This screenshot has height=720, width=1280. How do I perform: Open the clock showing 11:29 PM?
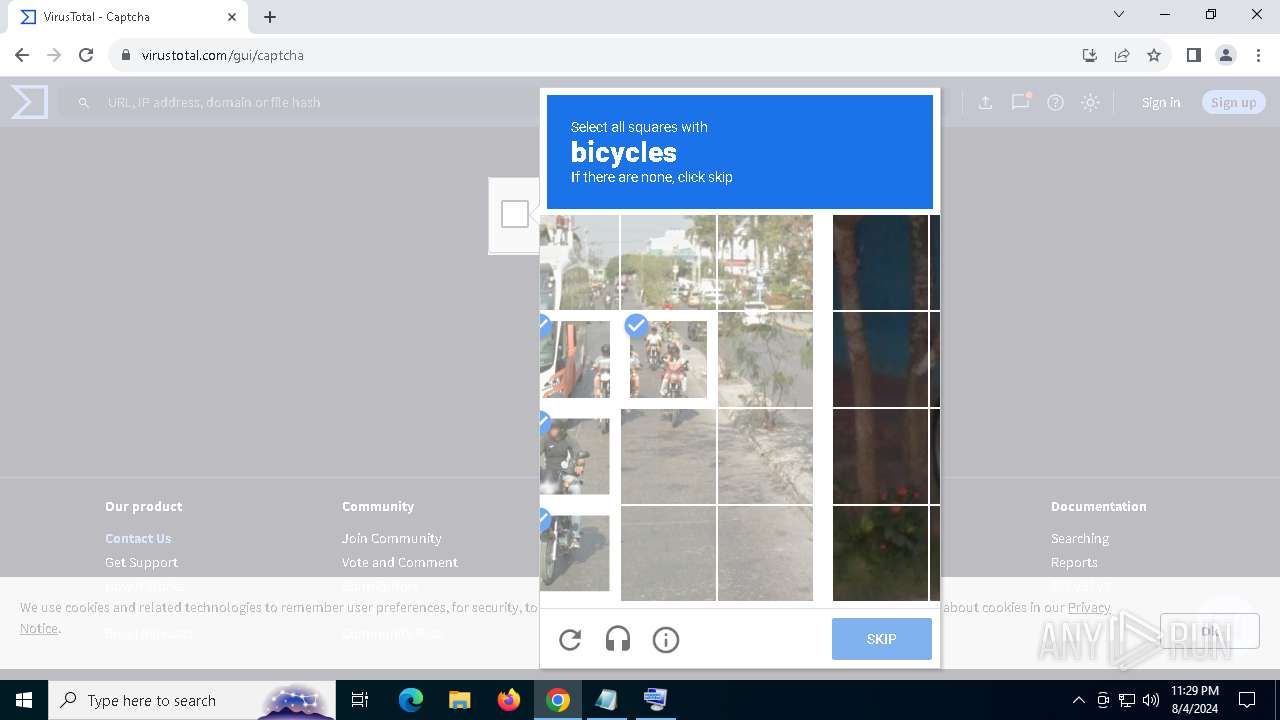click(x=1195, y=700)
